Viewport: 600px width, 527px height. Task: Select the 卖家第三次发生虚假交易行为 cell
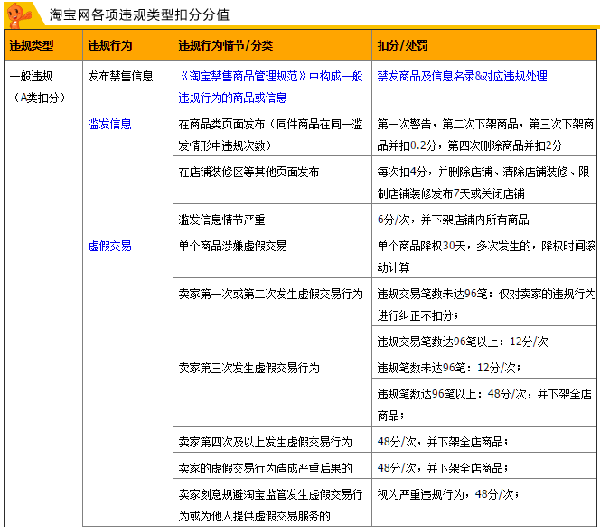tap(249, 367)
